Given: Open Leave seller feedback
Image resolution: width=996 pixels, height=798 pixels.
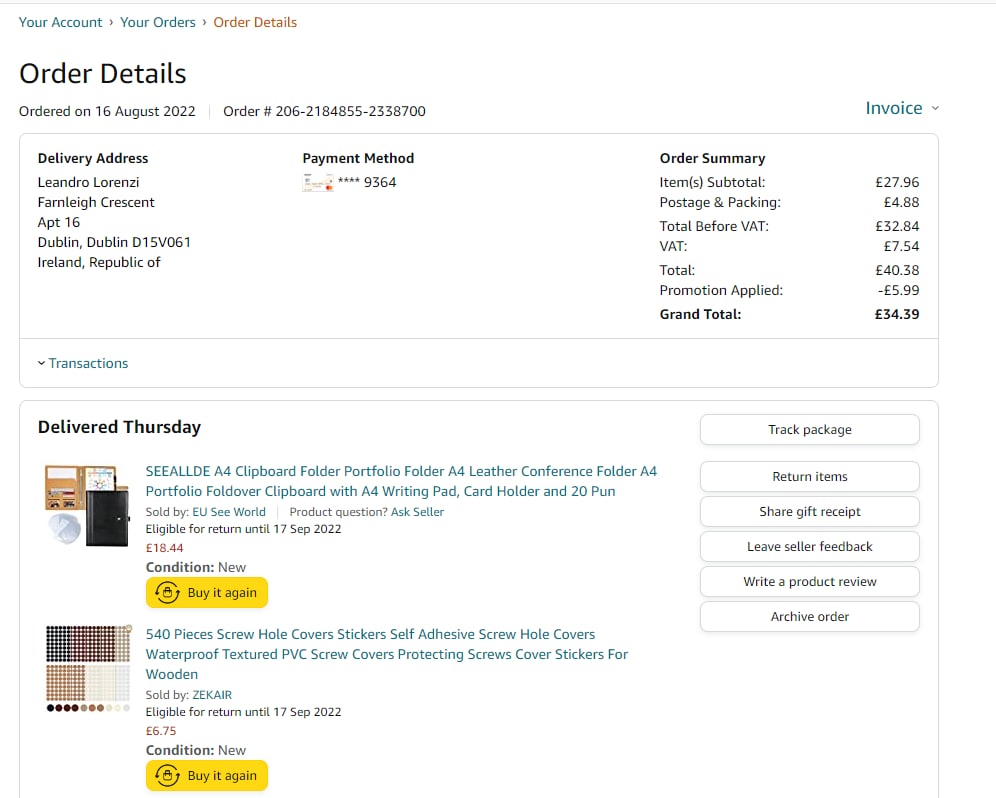Looking at the screenshot, I should pos(809,546).
